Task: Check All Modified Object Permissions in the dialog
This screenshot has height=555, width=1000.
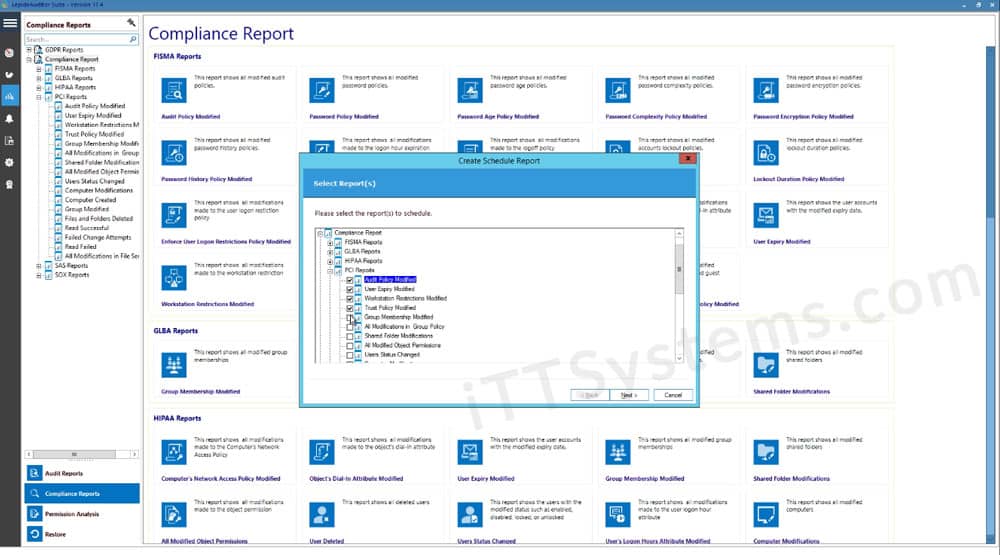Action: [349, 346]
